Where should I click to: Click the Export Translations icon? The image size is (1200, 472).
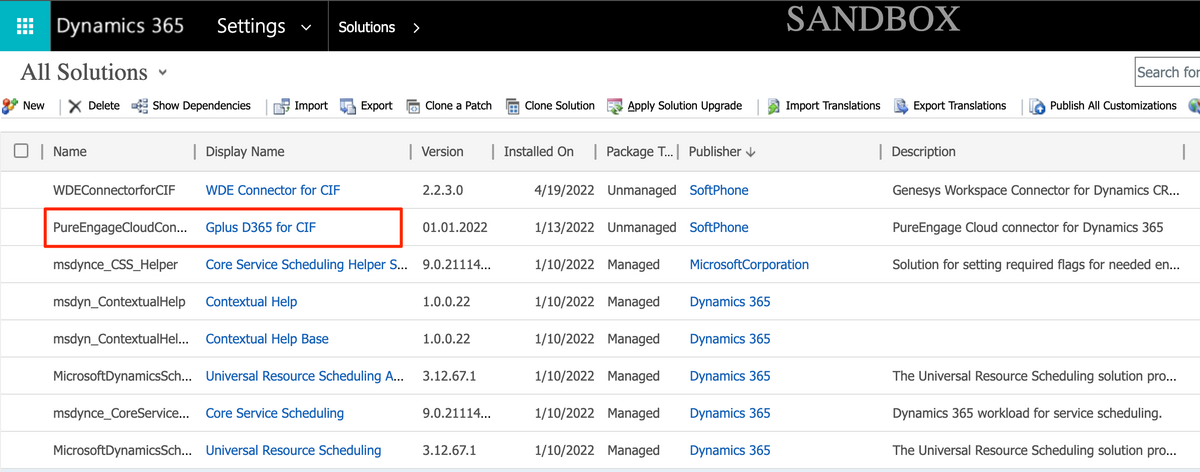(901, 106)
